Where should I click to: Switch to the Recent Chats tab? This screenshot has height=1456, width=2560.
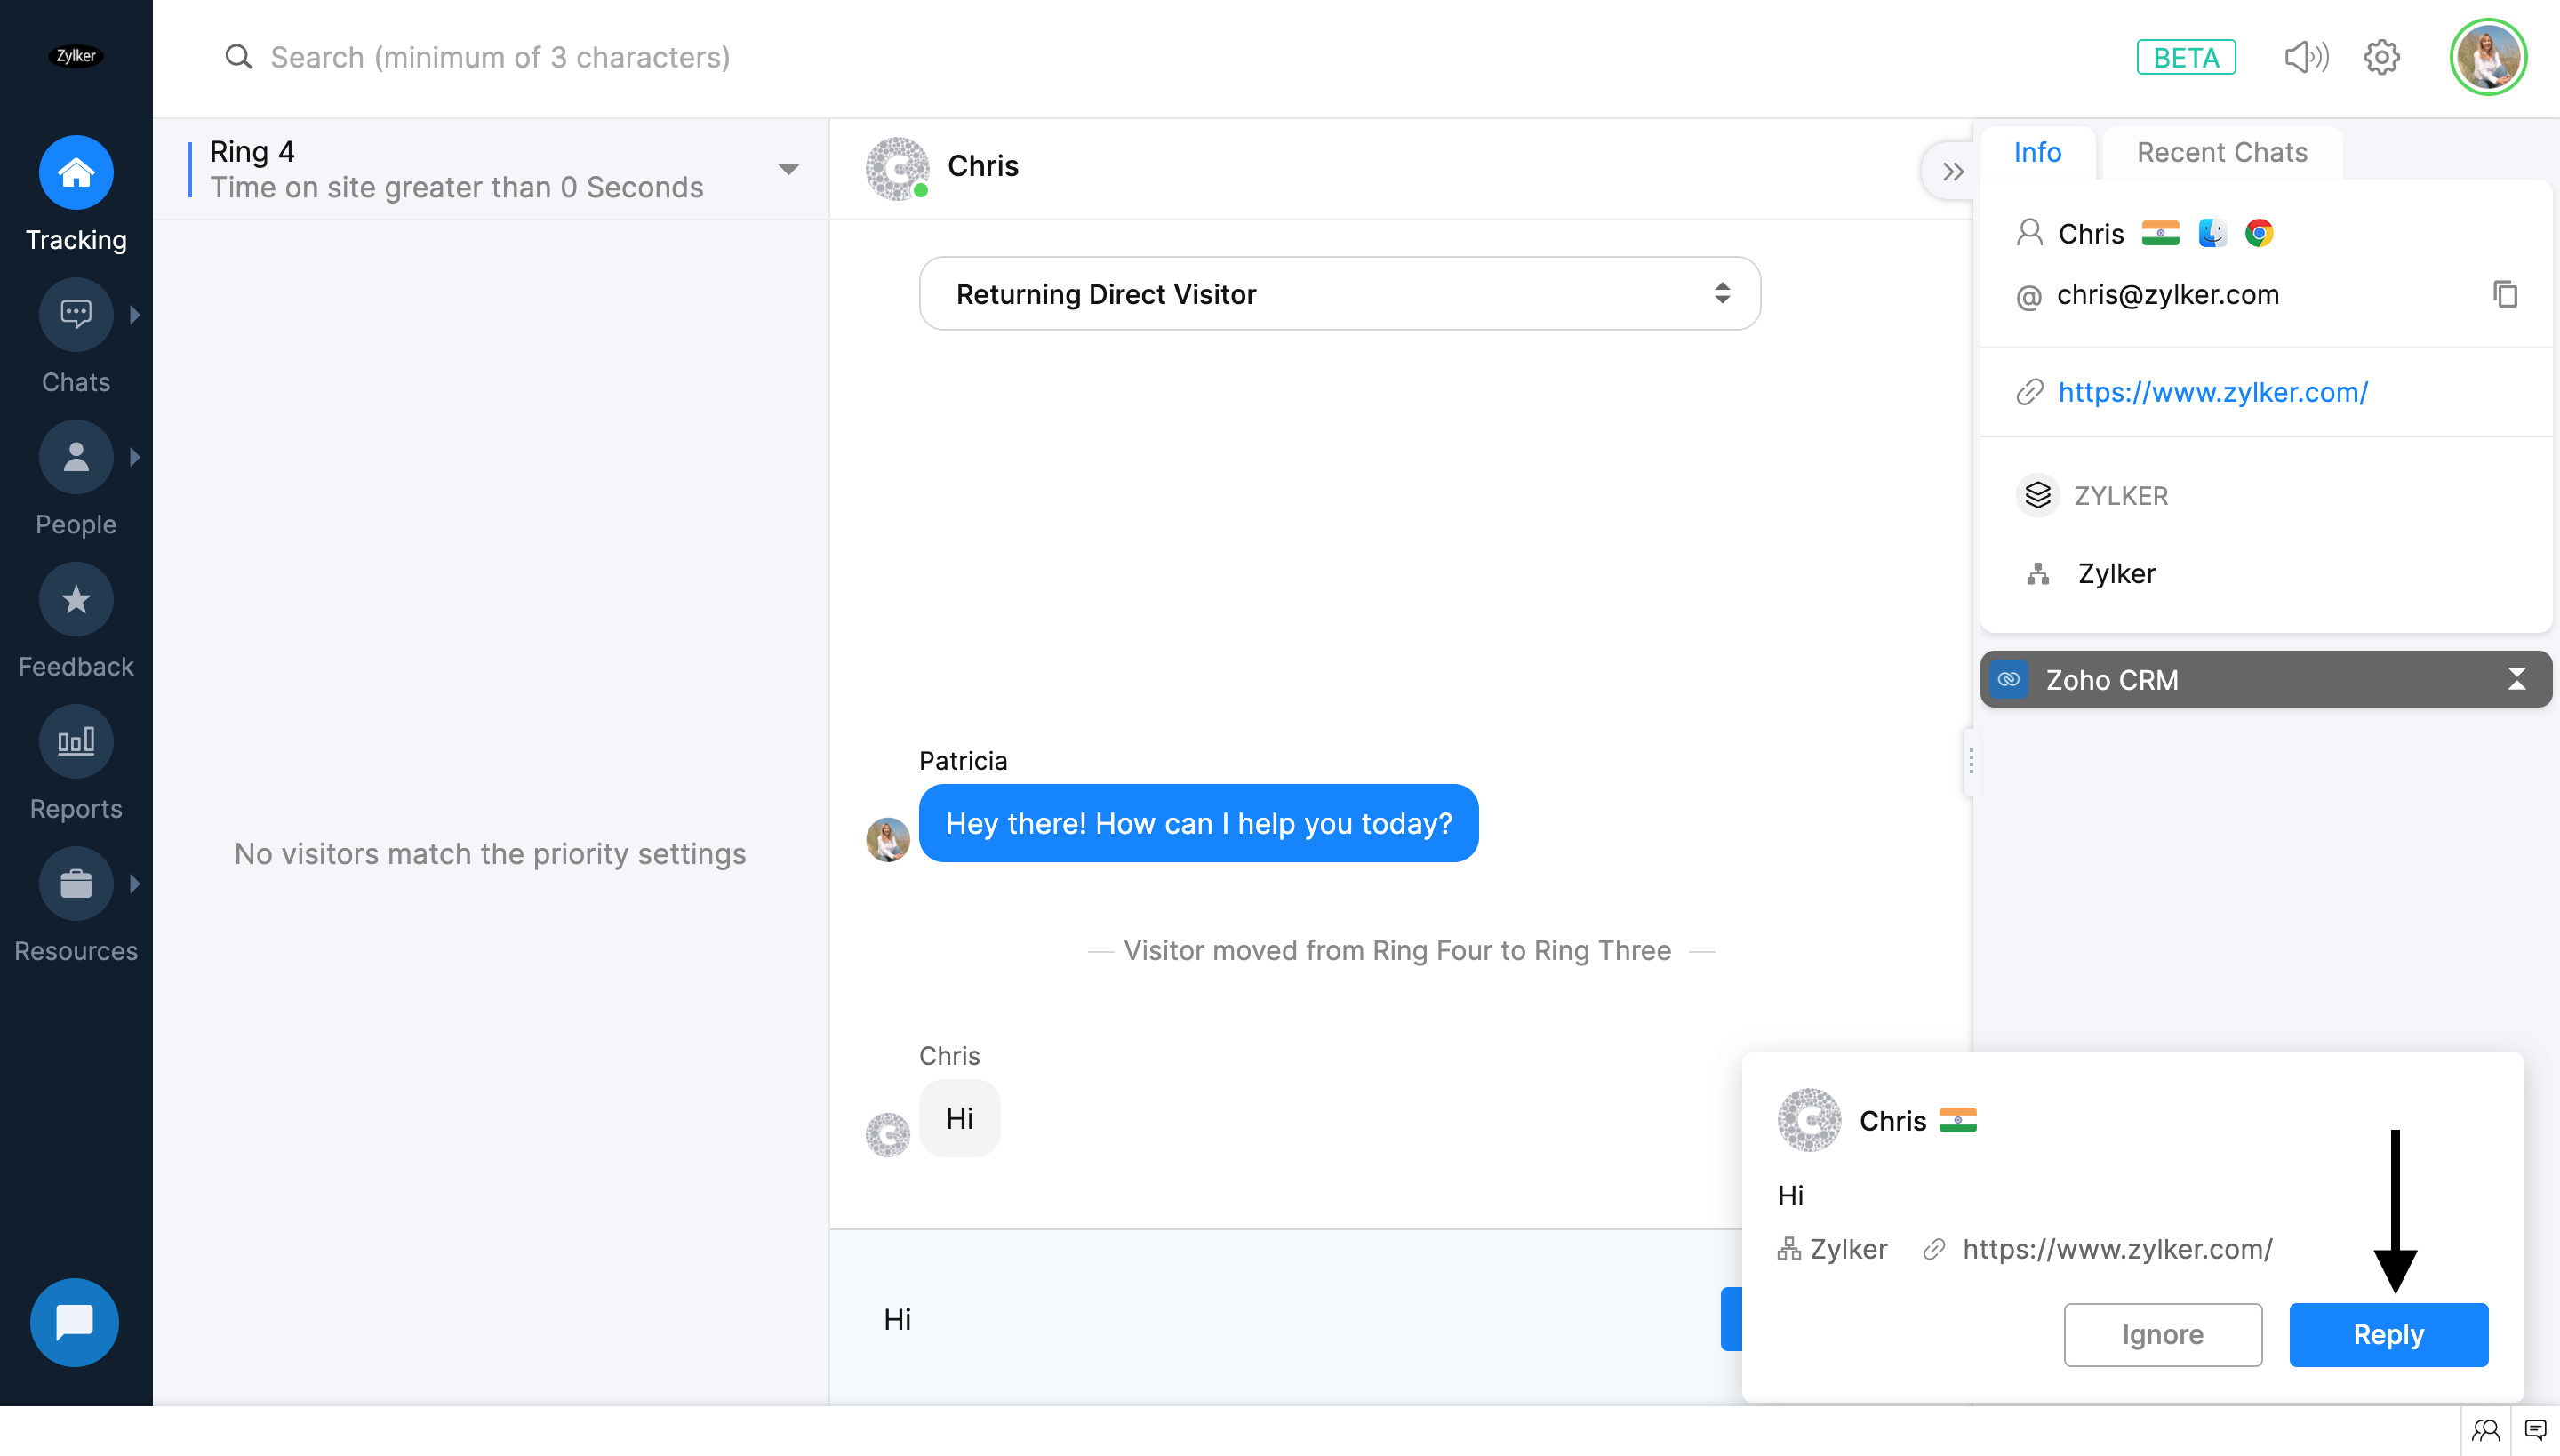point(2222,152)
